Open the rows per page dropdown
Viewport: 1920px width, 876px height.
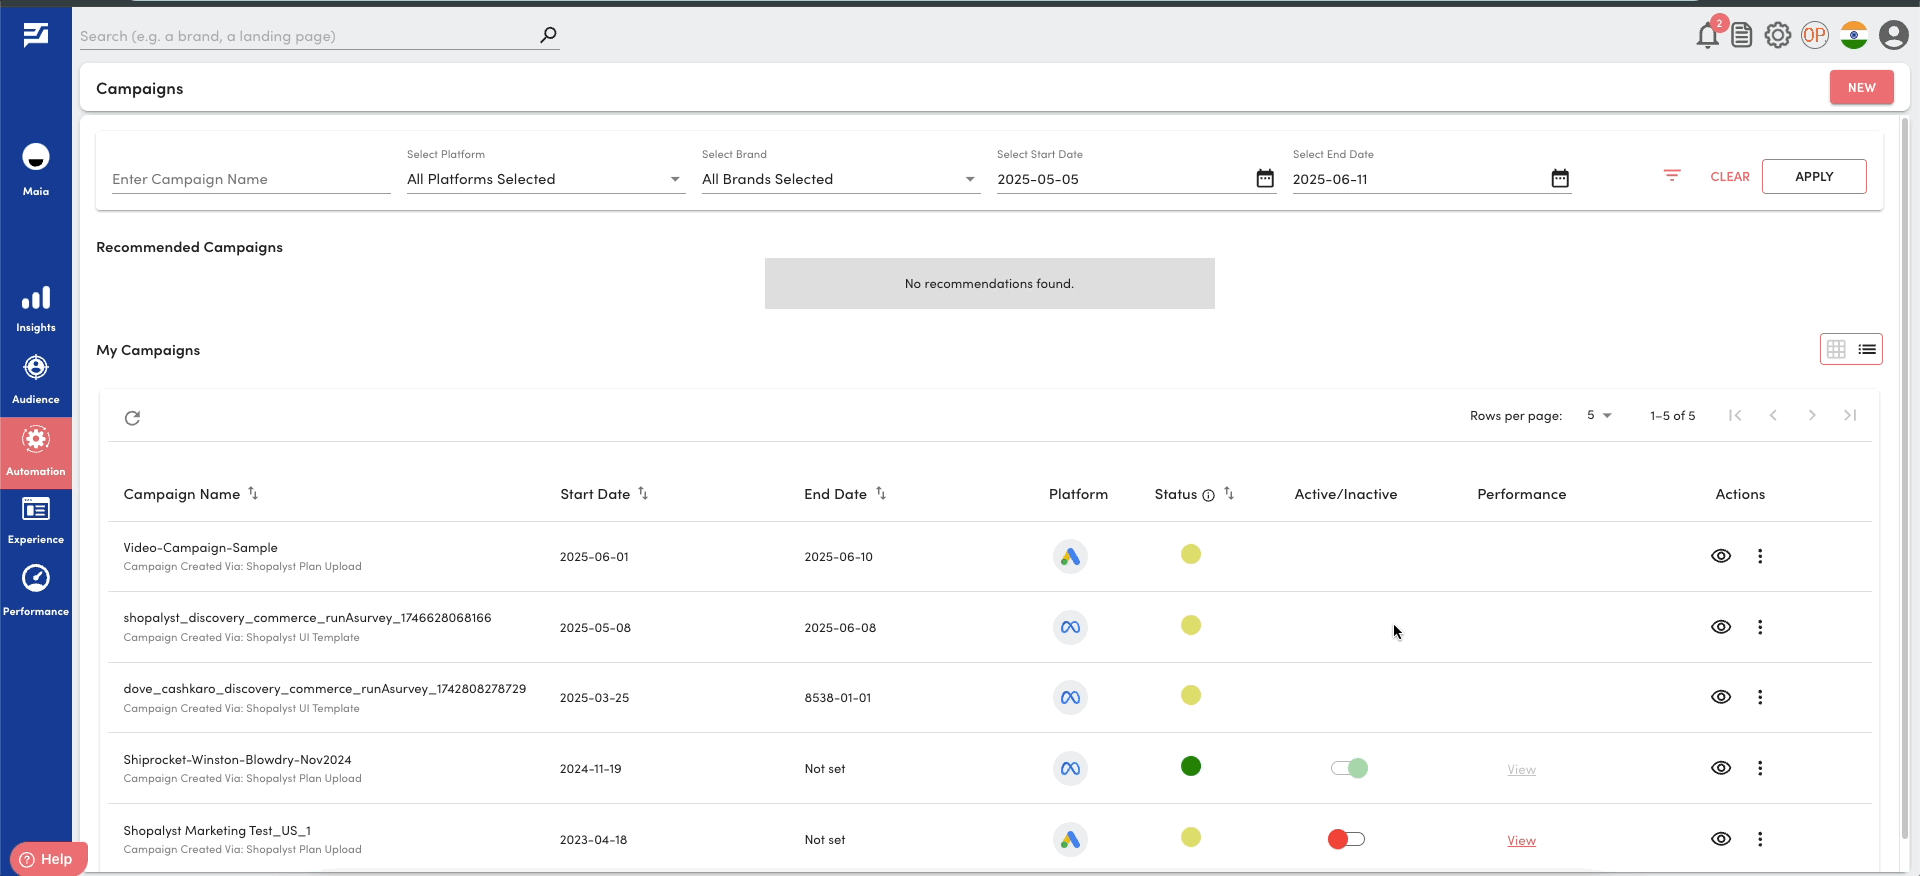tap(1599, 415)
